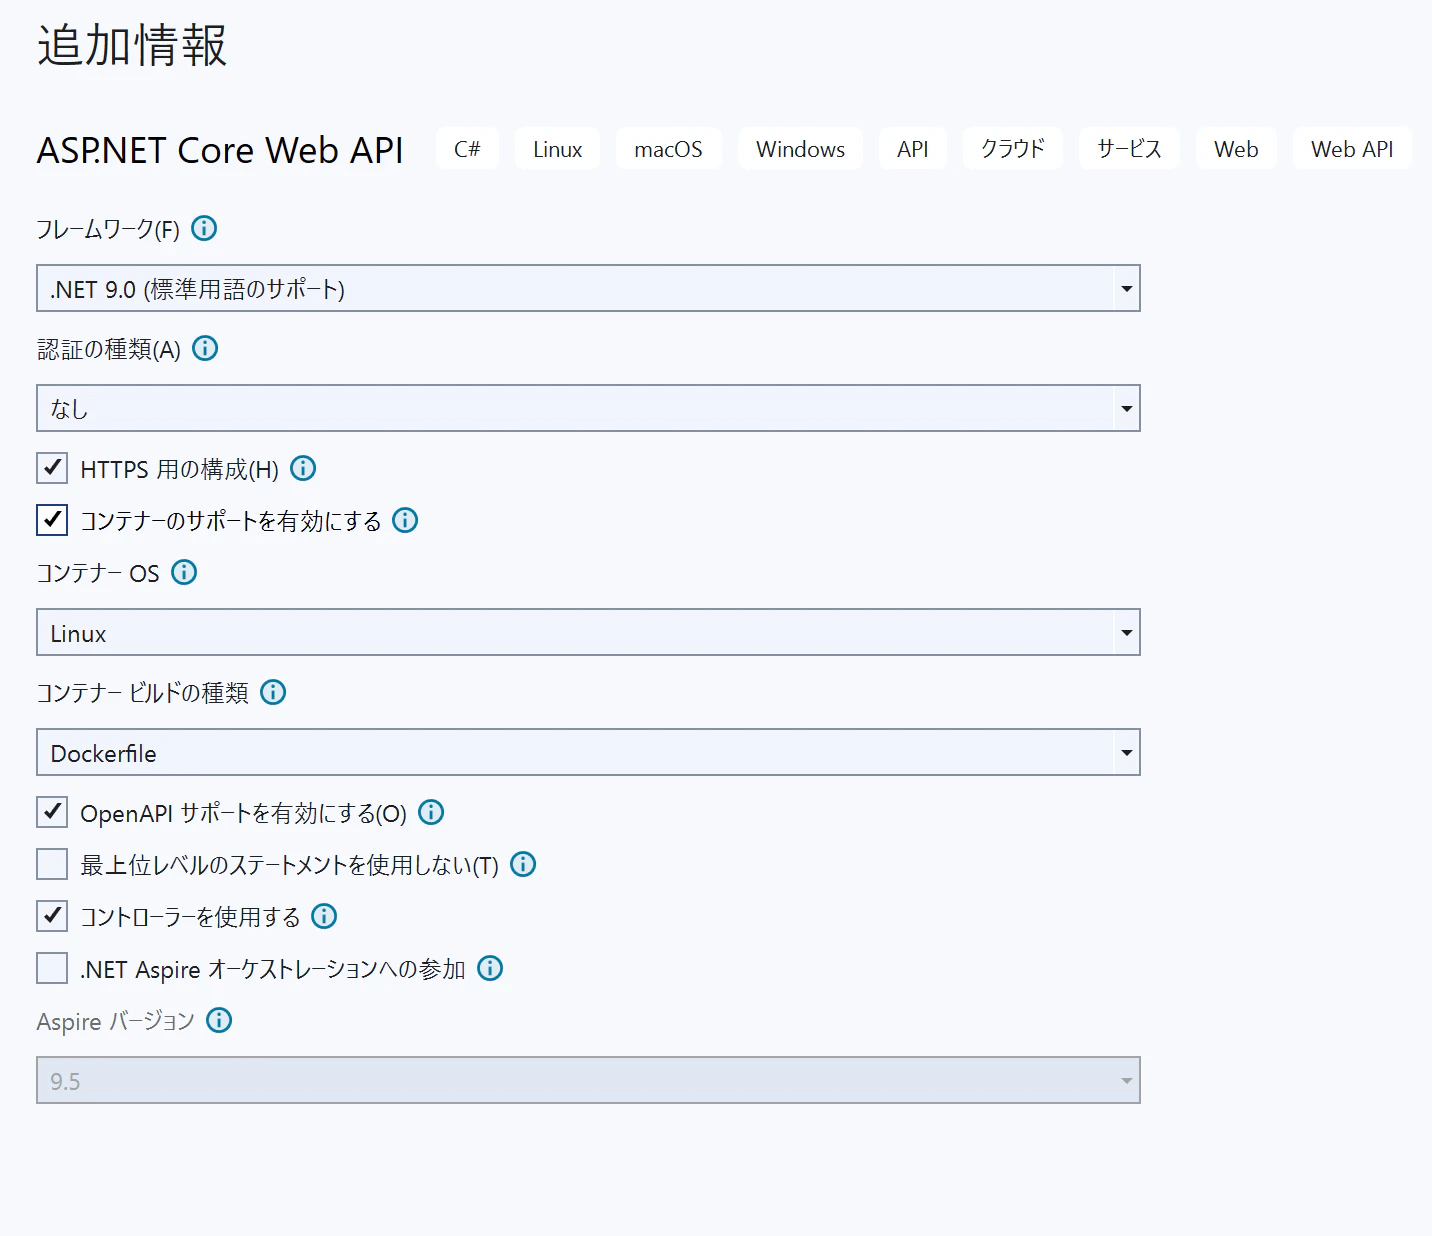This screenshot has height=1236, width=1432.
Task: Click the サービス tag
Action: pyautogui.click(x=1129, y=149)
